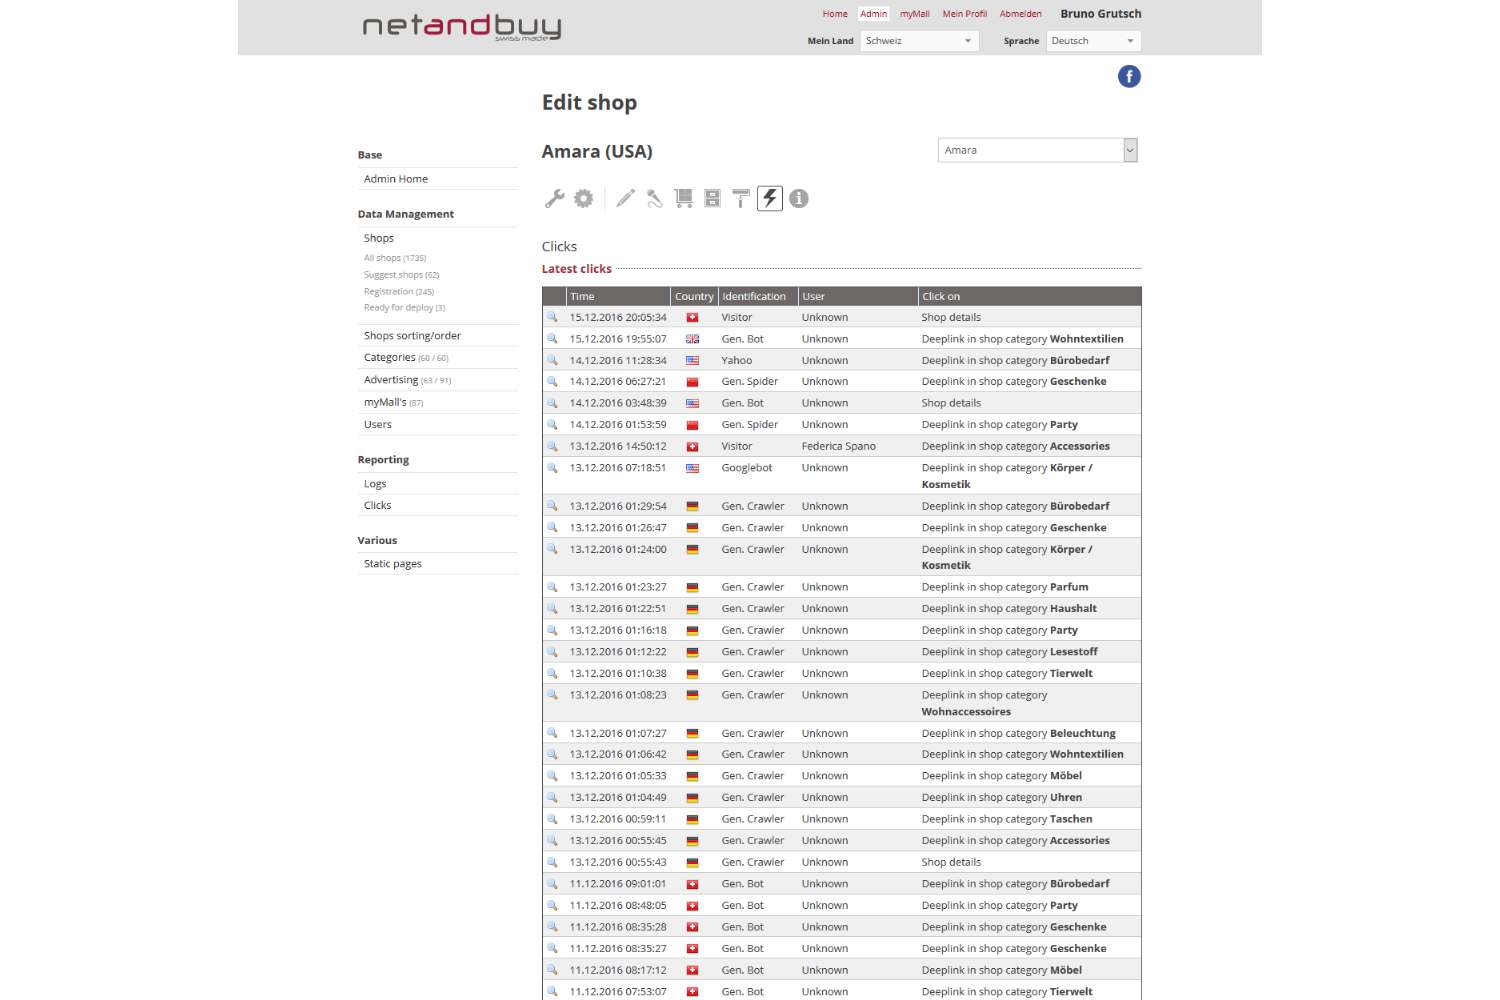Go to the Home menu item

835,14
